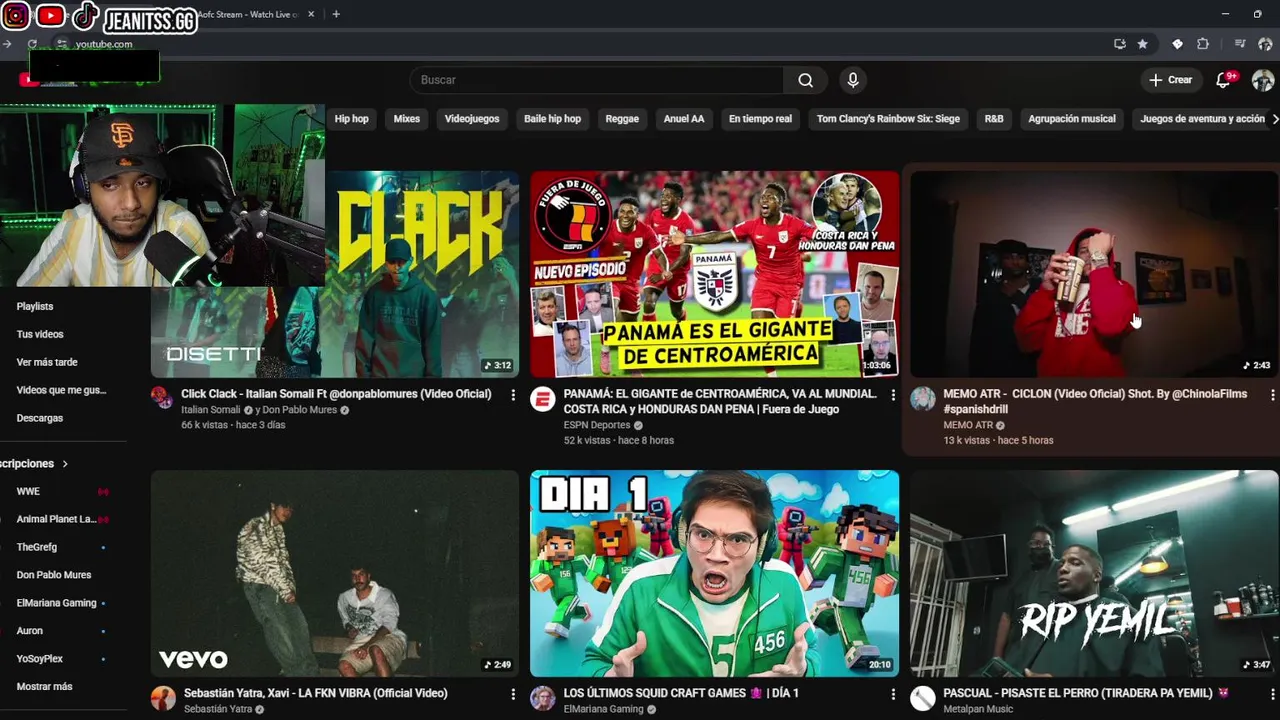Open the Sebastián Yatra vevo thumbnail
The height and width of the screenshot is (720, 1280).
tap(335, 573)
